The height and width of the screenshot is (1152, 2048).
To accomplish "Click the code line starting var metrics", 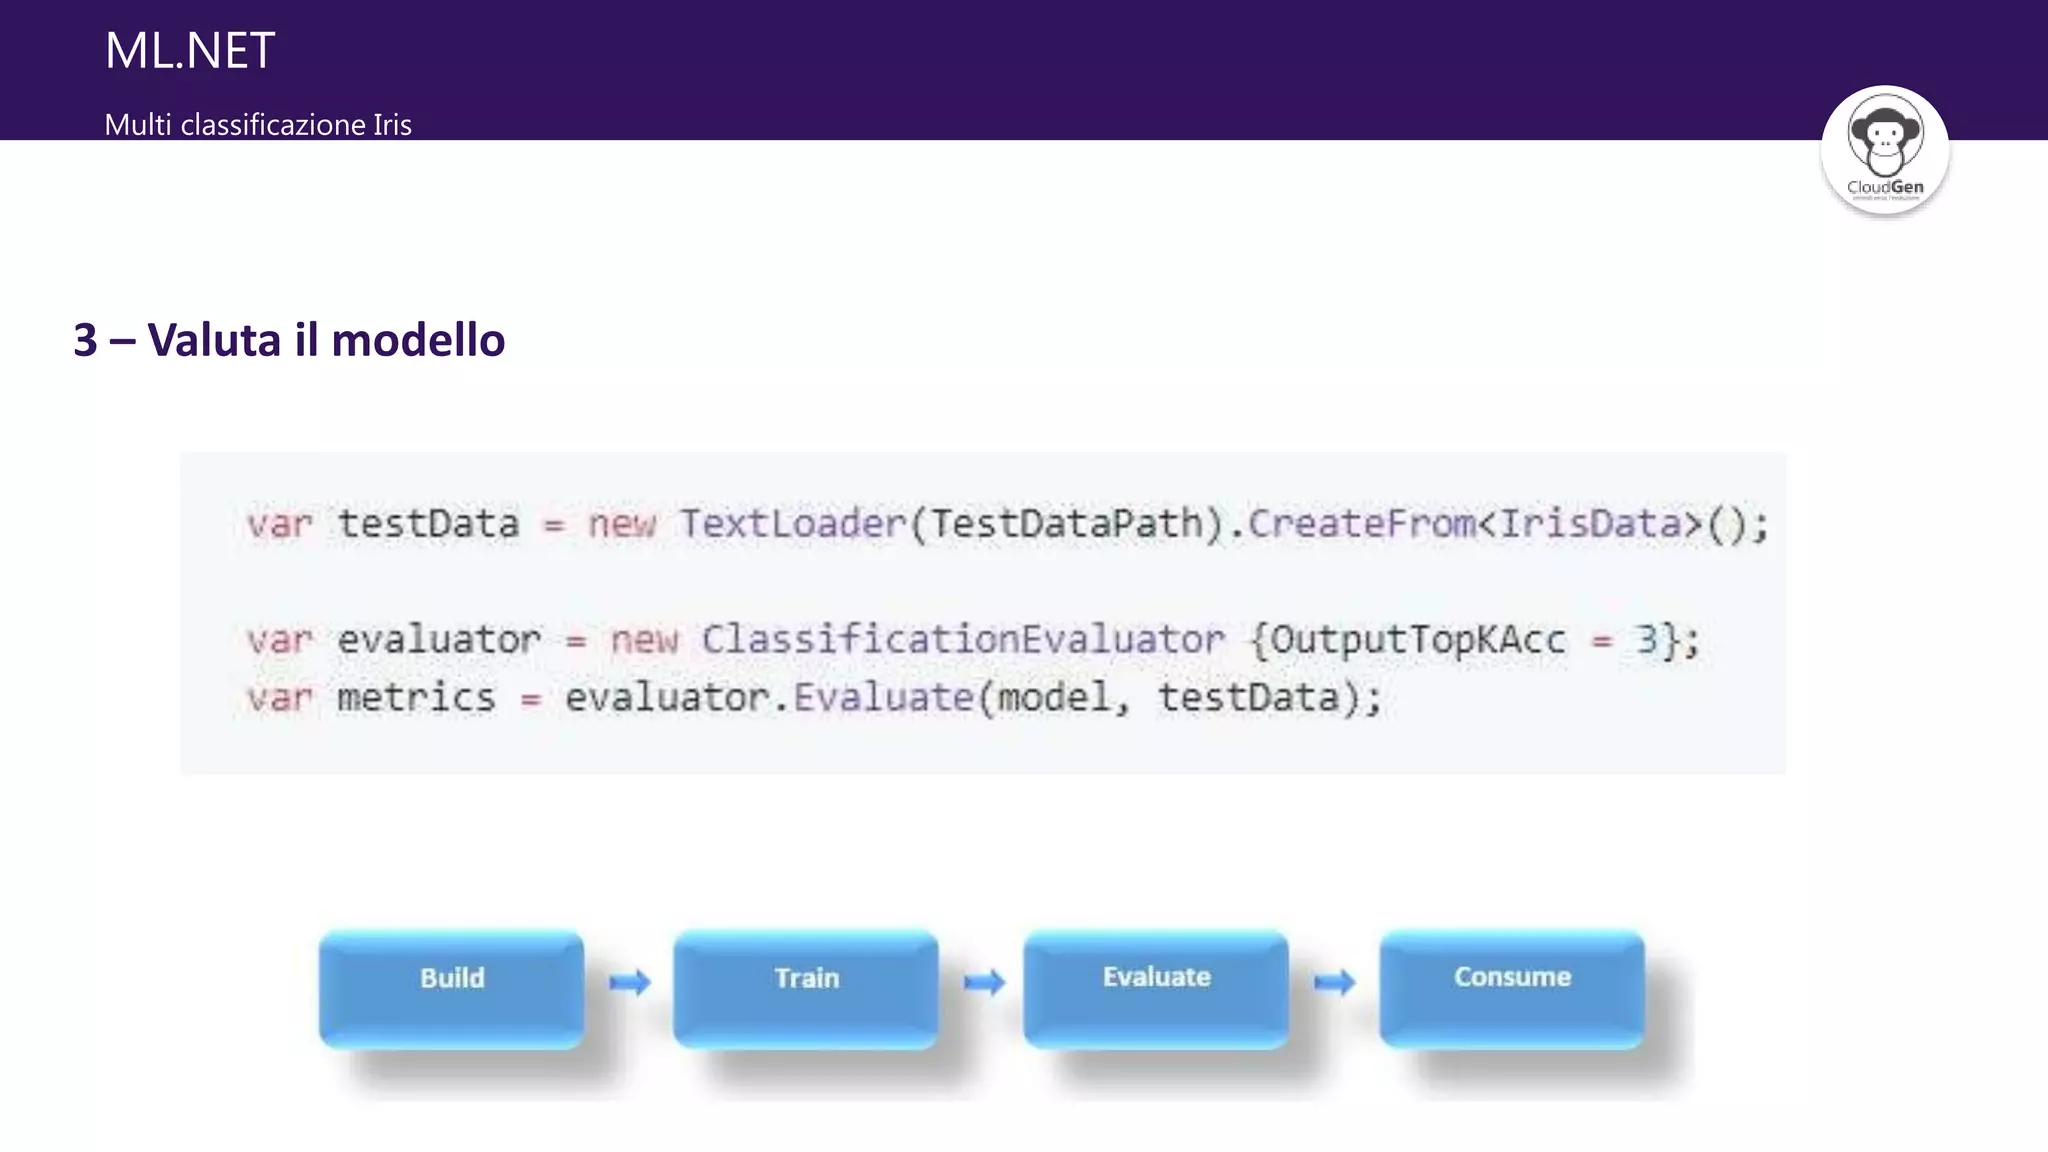I will [x=814, y=698].
